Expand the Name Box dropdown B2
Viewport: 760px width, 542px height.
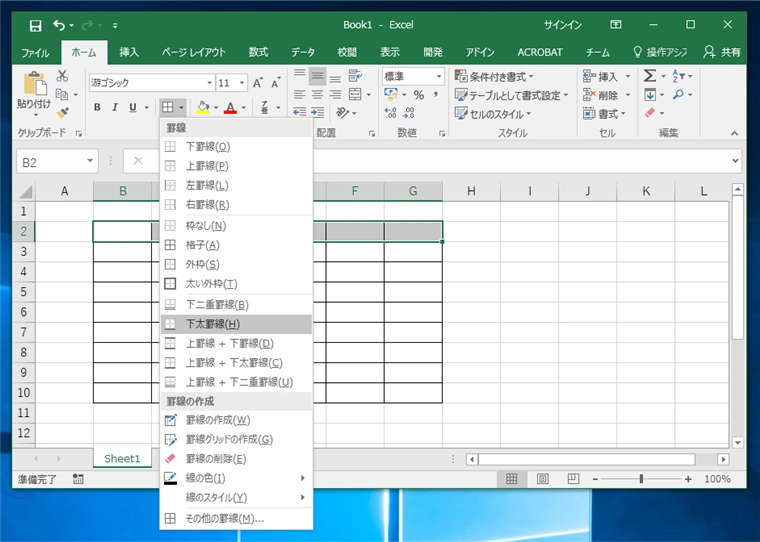90,161
